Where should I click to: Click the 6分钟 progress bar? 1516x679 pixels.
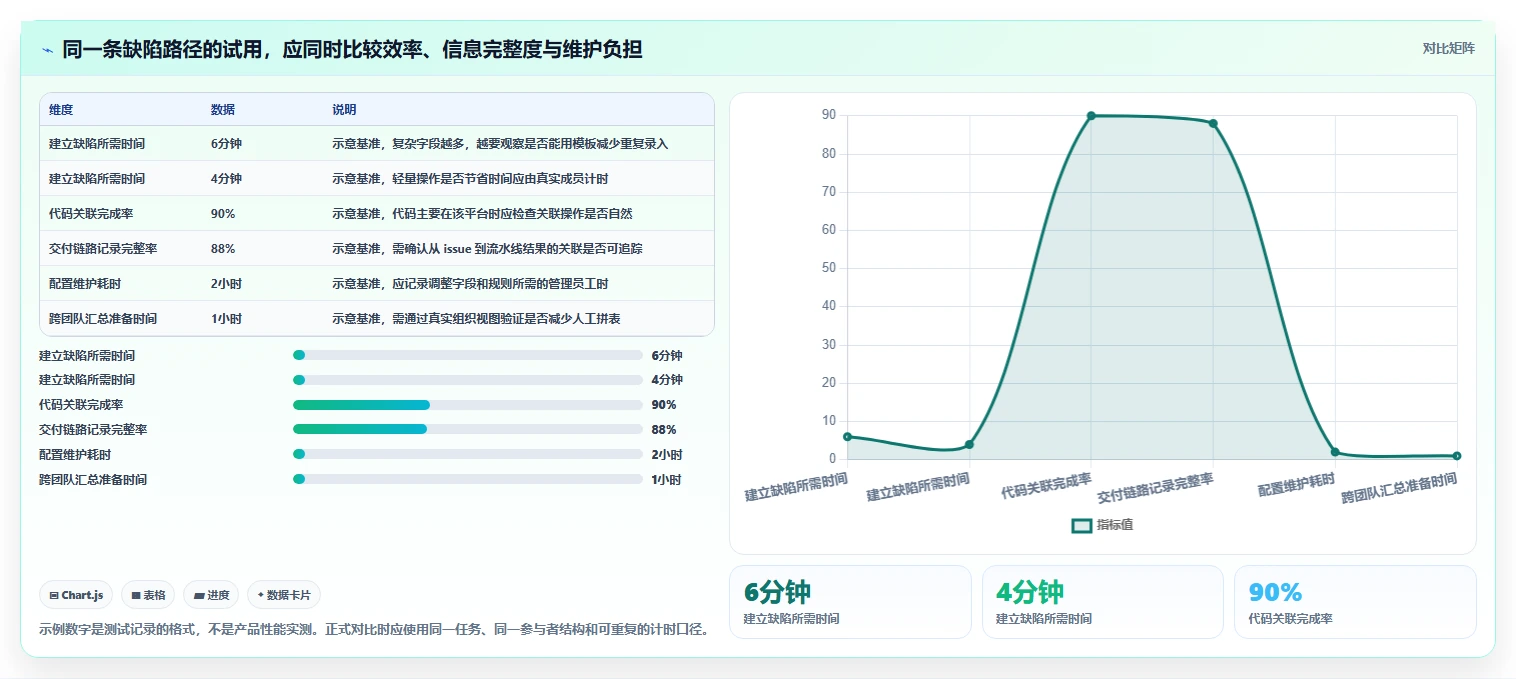pyautogui.click(x=467, y=355)
